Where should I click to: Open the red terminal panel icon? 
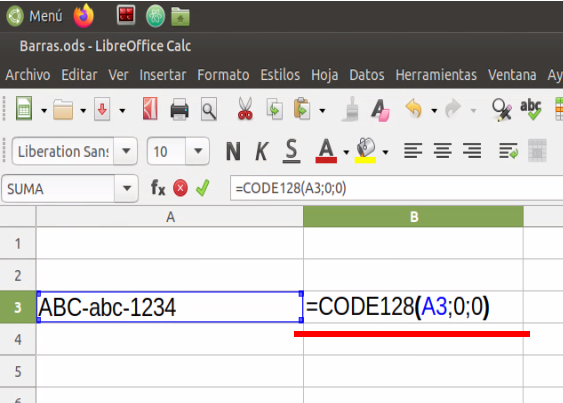(x=126, y=15)
